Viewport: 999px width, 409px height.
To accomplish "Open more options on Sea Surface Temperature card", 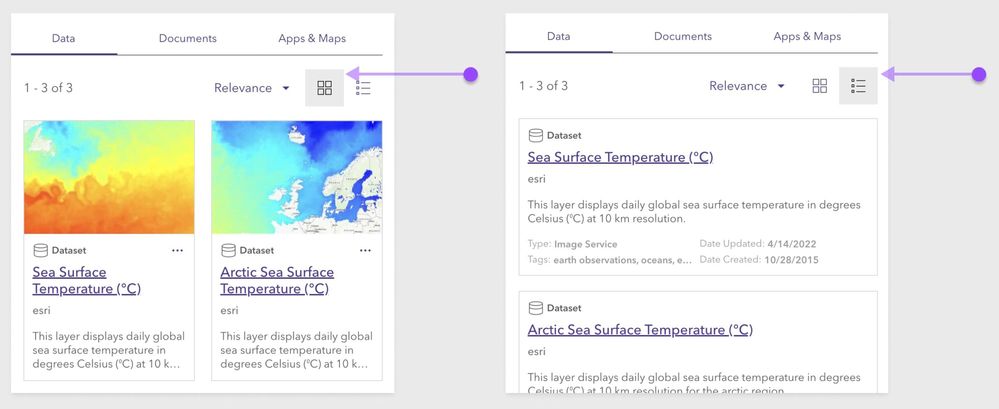I will click(178, 250).
